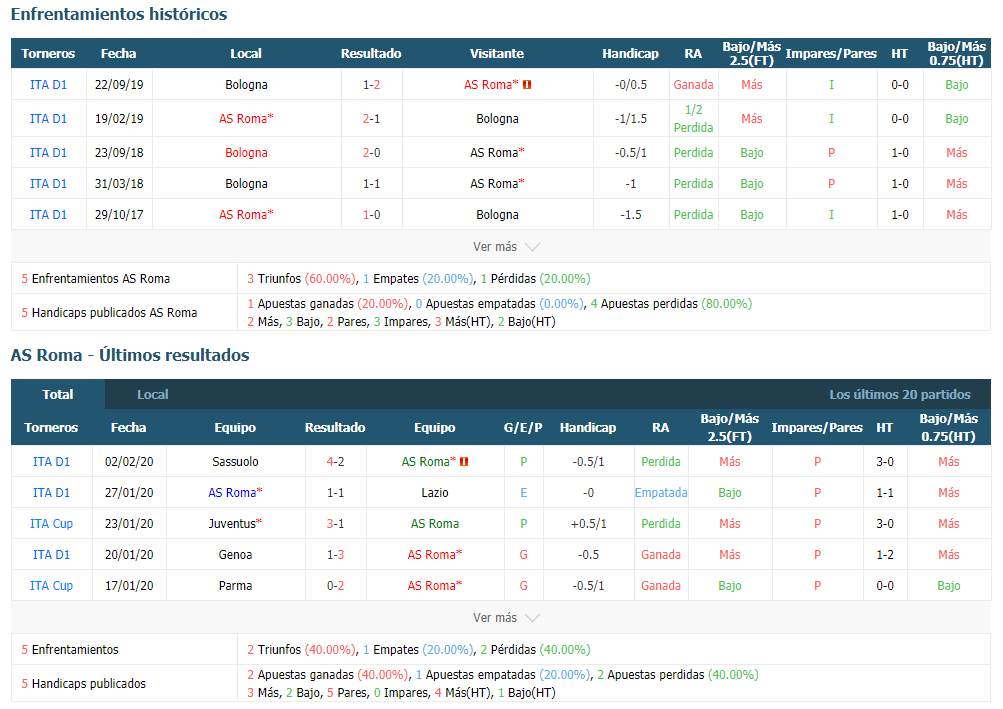Screen dimensions: 1003x709
Task: Click '5 Enfrentamientos AS Roma' summary label
Action: [x=96, y=278]
